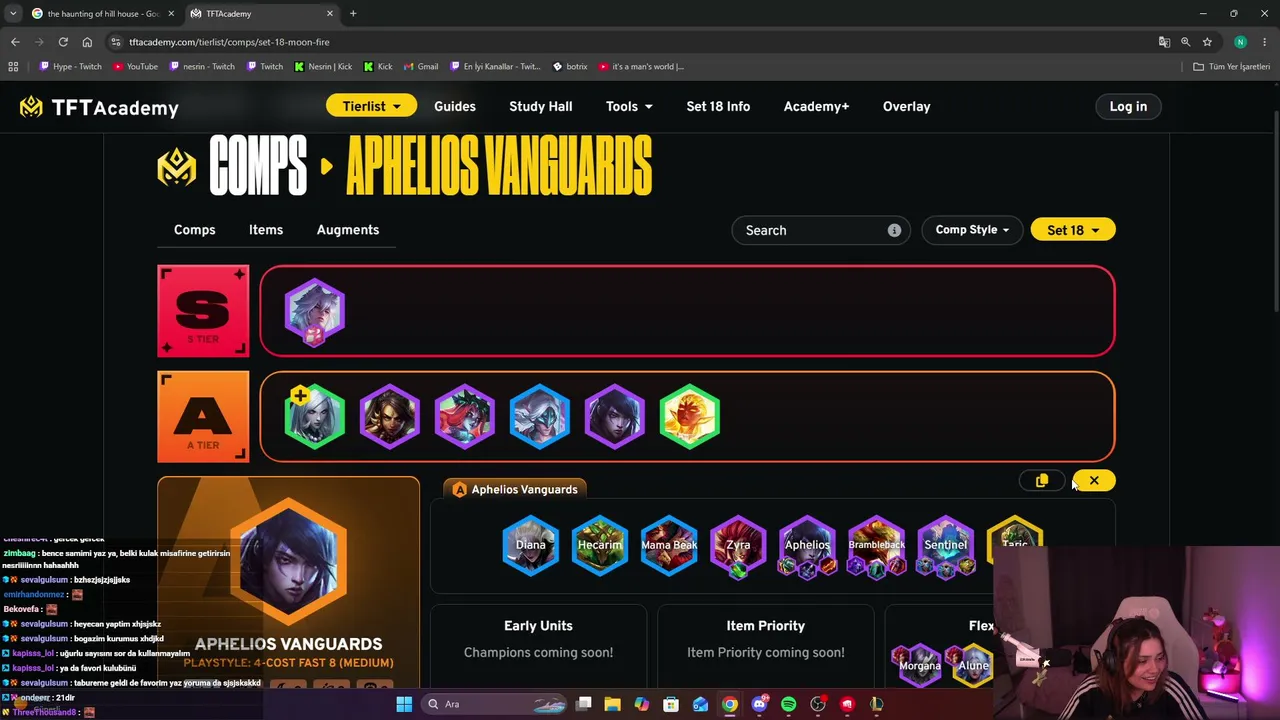
Task: Open the Academy+ menu item
Action: pos(816,107)
